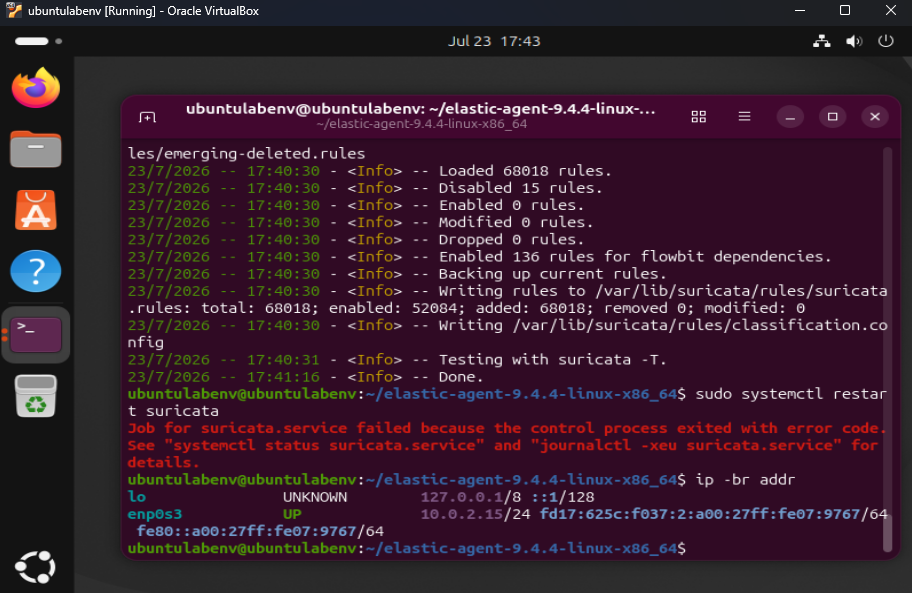Close the VirtualBox window
The height and width of the screenshot is (593, 912).
pyautogui.click(x=890, y=10)
